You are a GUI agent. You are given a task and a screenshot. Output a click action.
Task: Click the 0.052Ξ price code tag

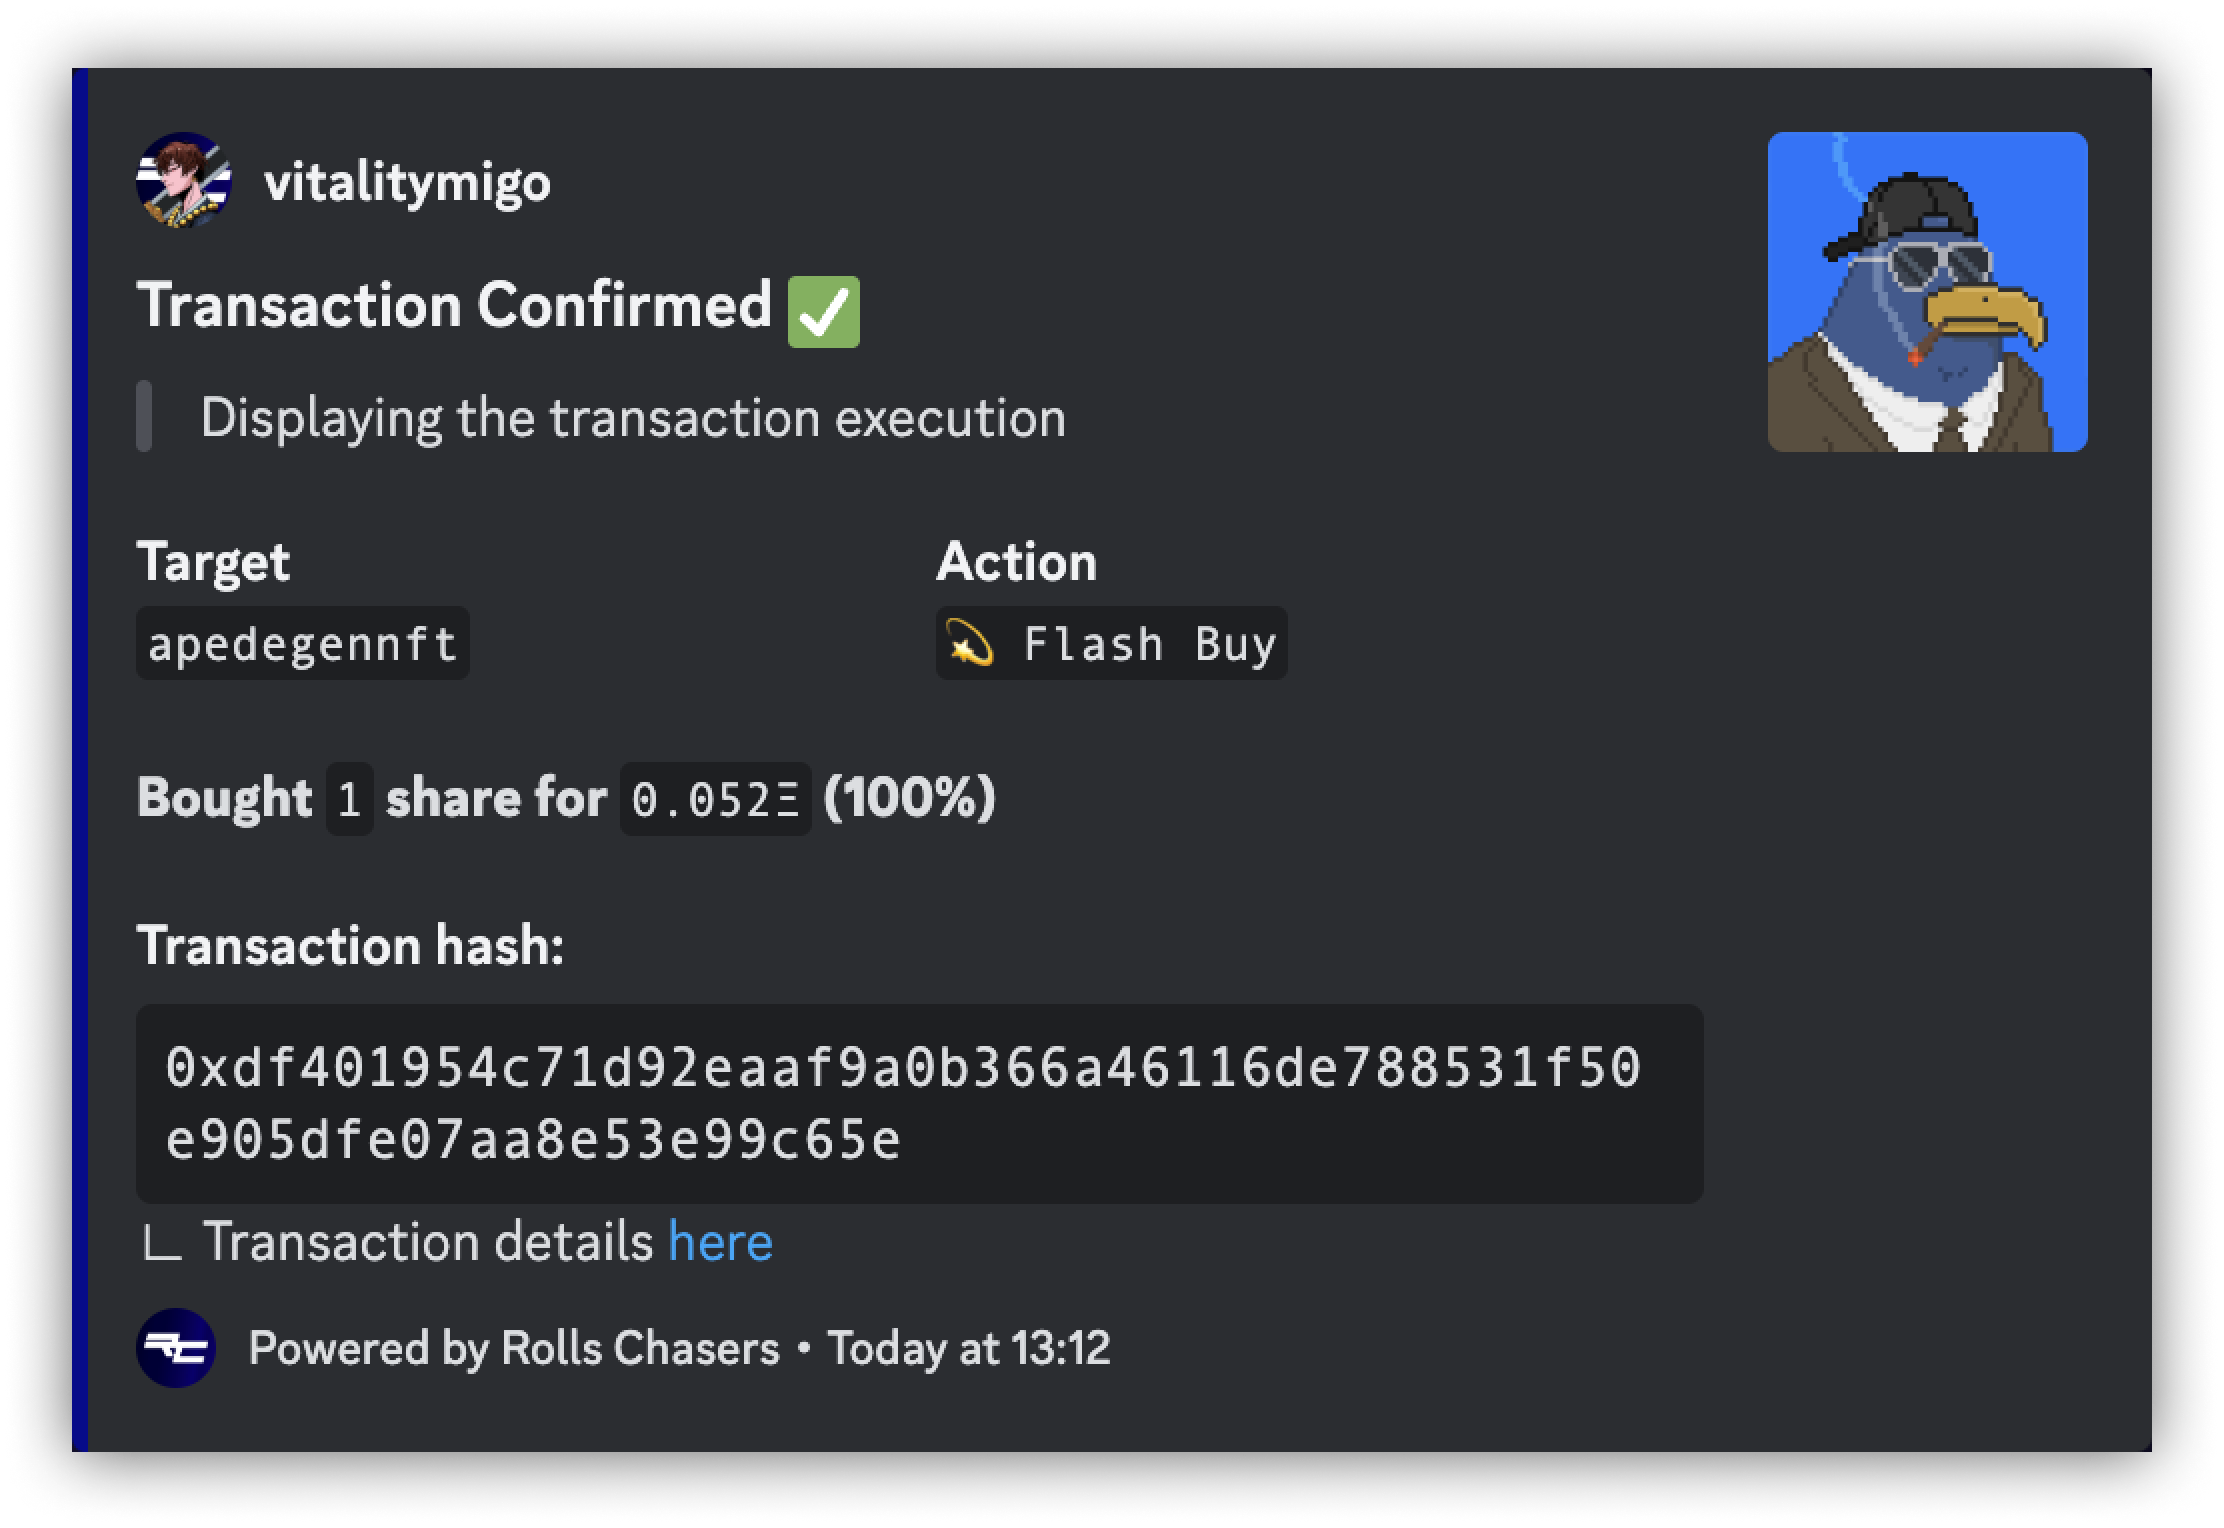click(x=715, y=799)
